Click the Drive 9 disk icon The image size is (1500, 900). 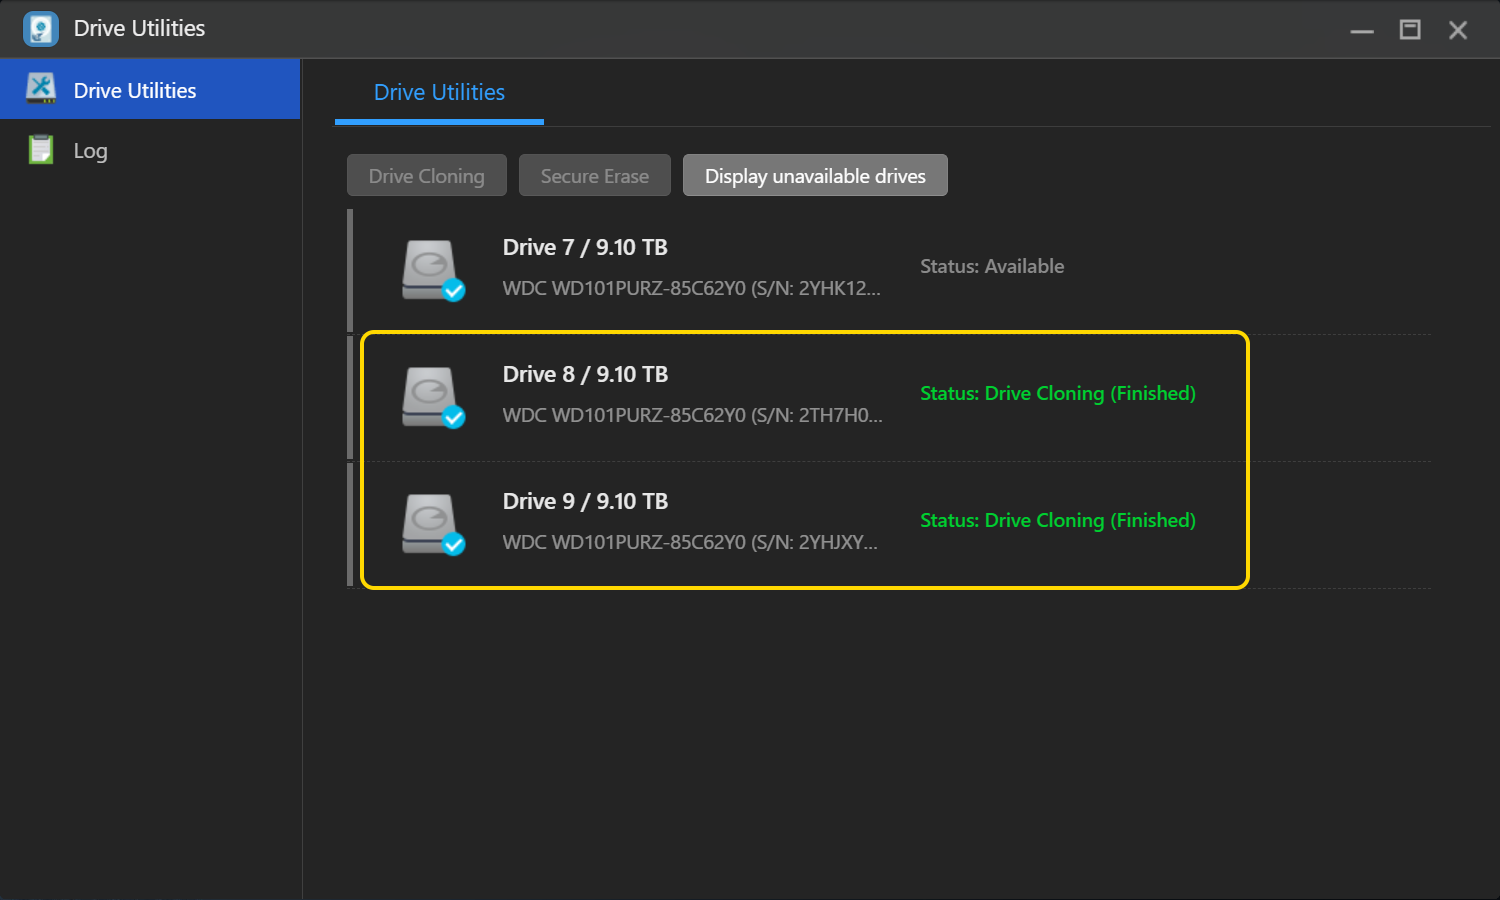point(433,524)
